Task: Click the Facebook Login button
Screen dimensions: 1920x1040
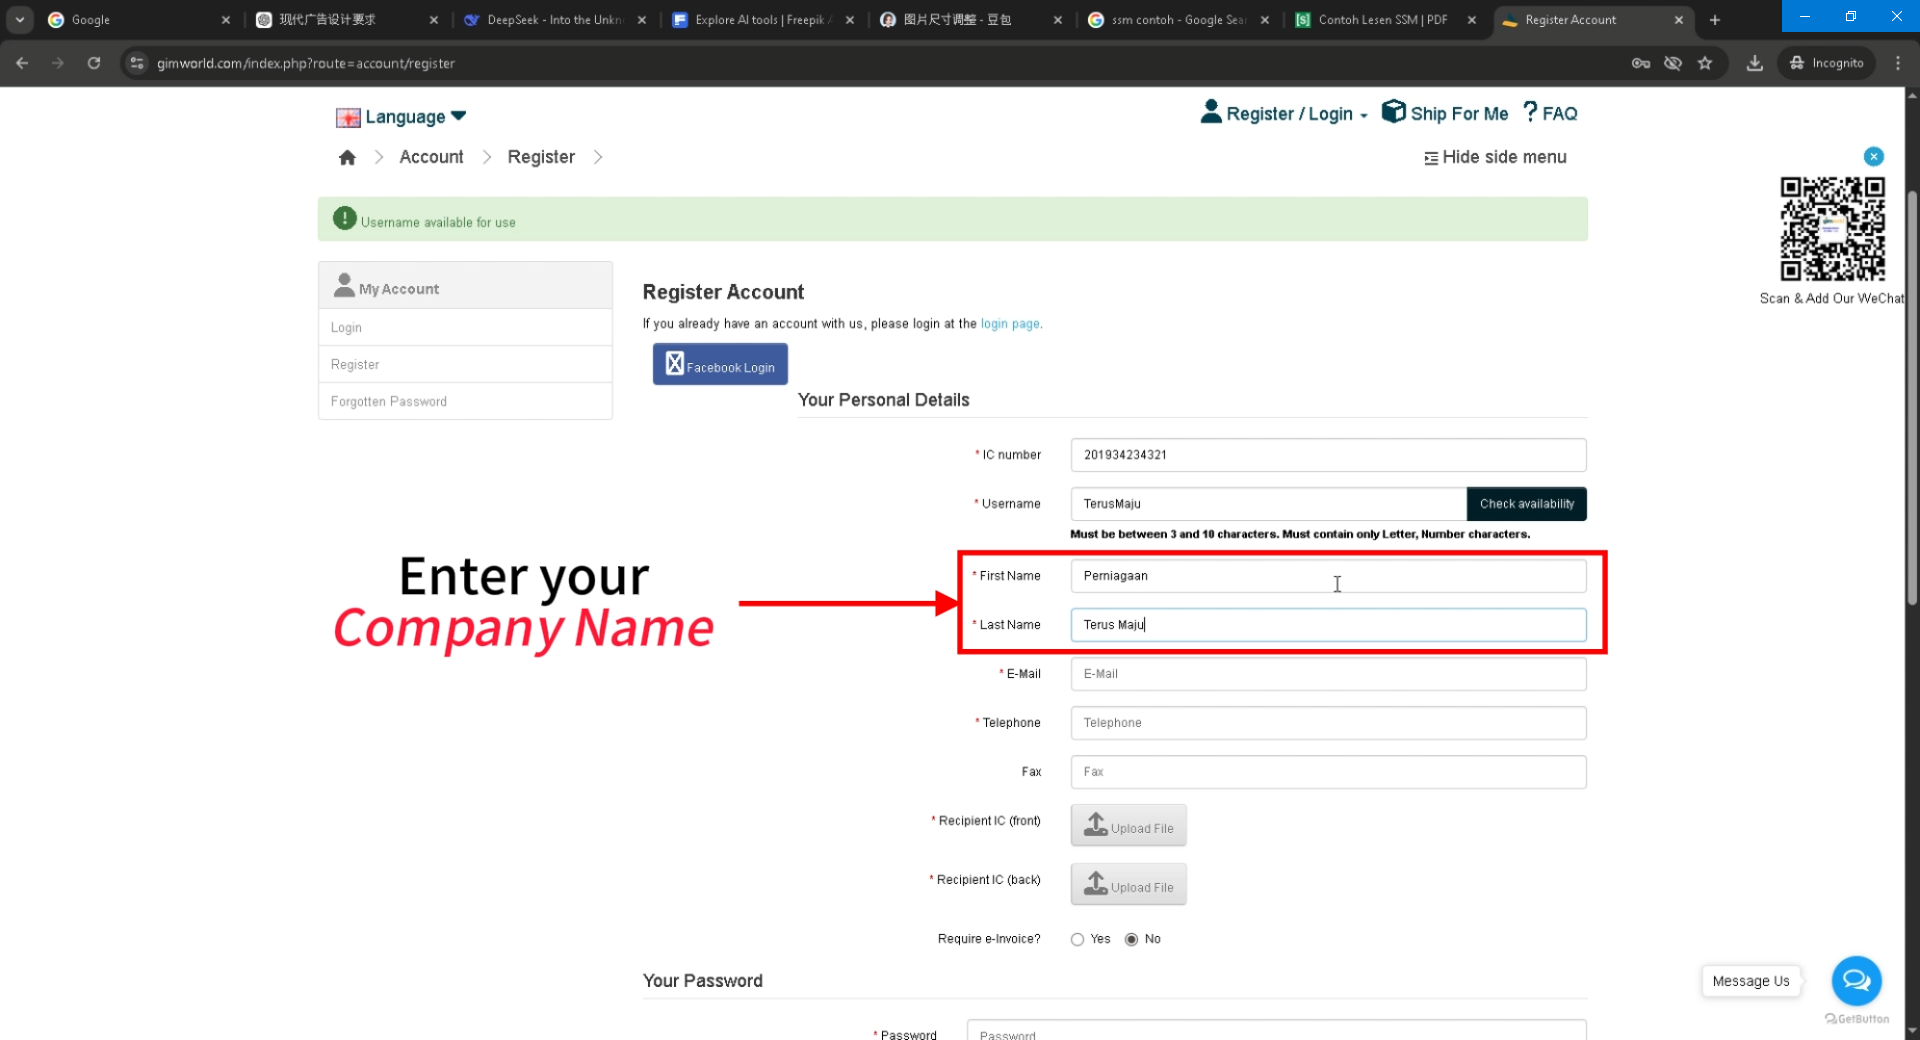Action: click(720, 365)
